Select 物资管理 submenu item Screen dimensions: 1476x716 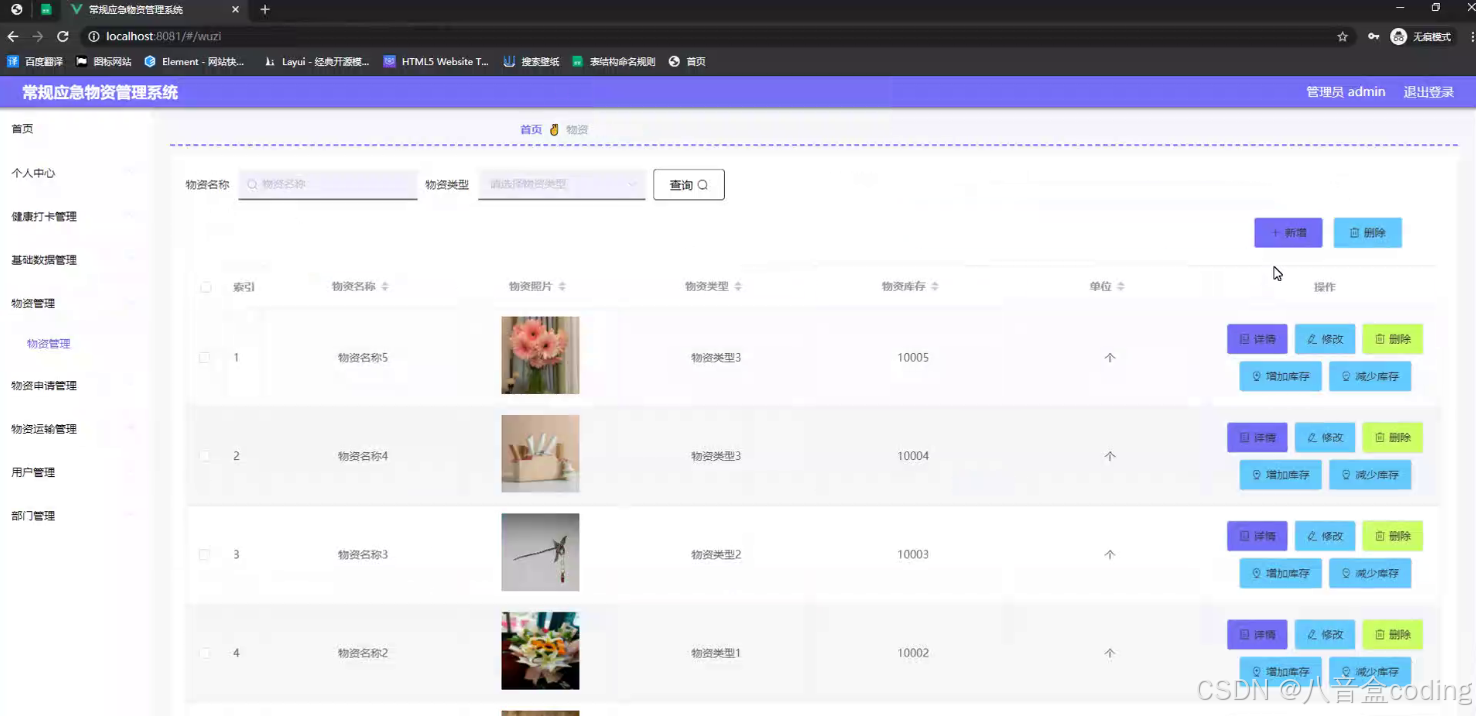pyautogui.click(x=48, y=344)
